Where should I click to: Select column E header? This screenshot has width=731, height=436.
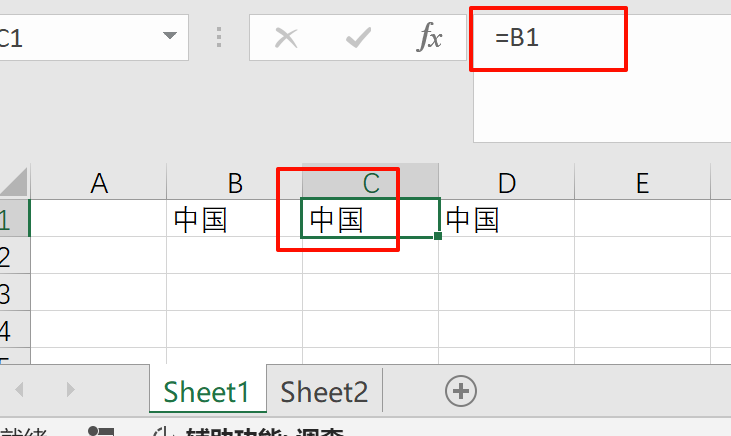tap(642, 183)
